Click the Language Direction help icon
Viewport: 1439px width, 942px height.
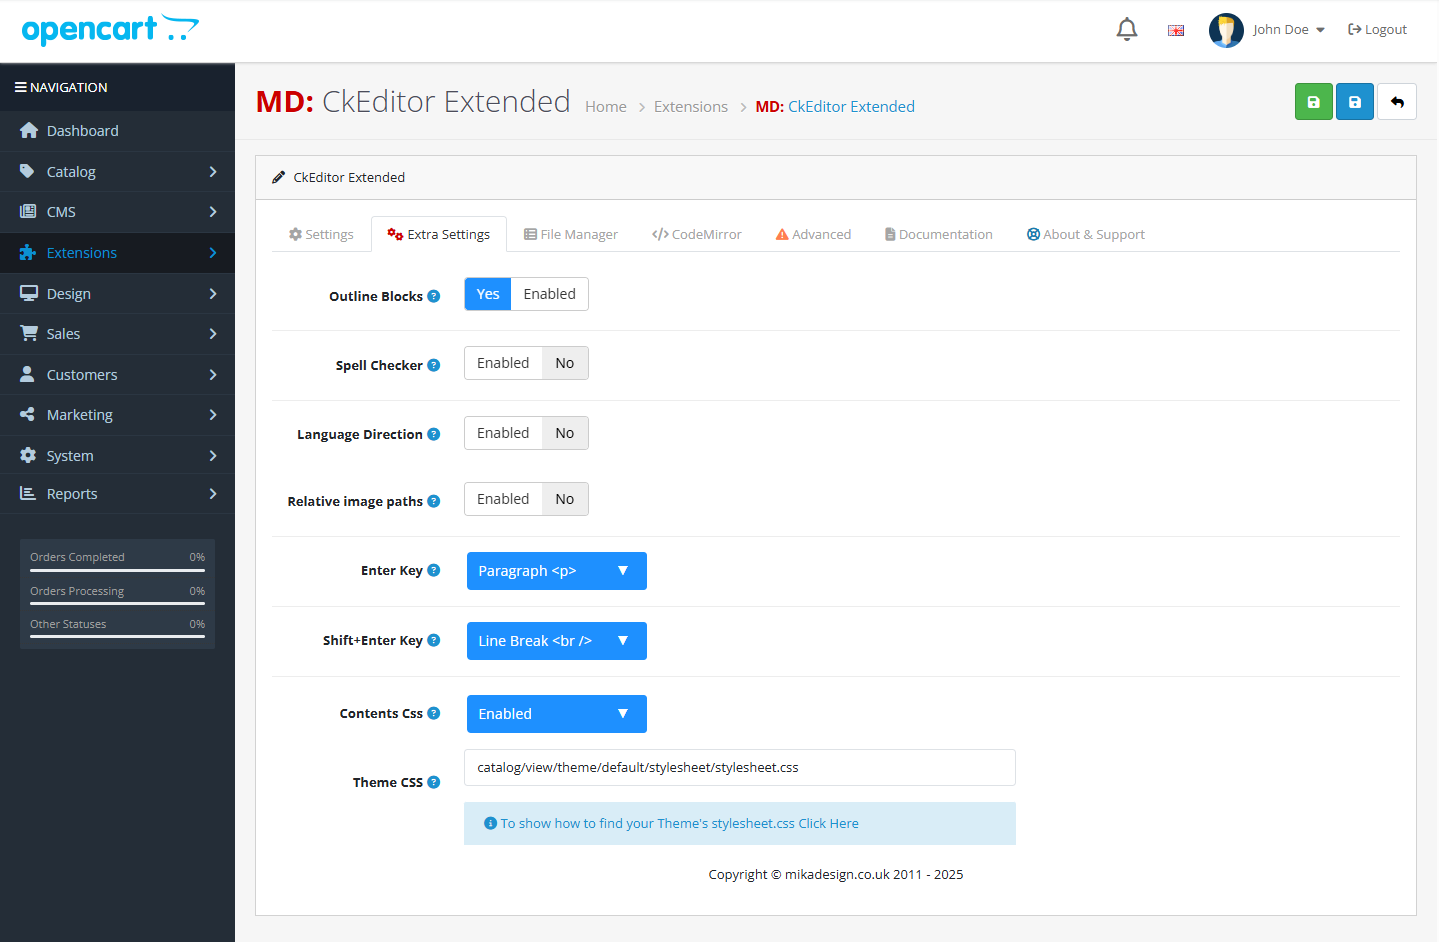434,434
